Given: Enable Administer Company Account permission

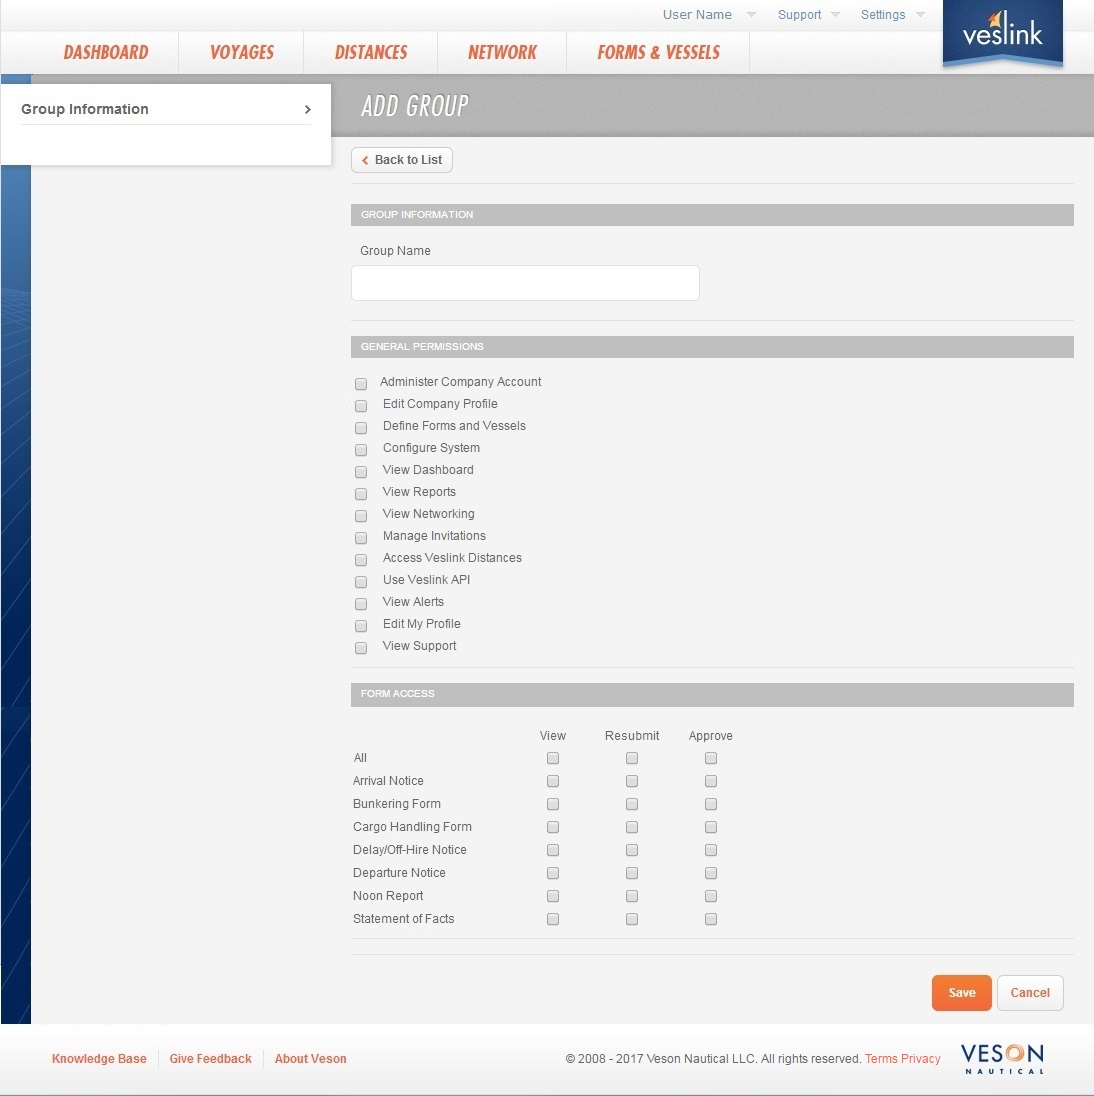Looking at the screenshot, I should point(360,383).
